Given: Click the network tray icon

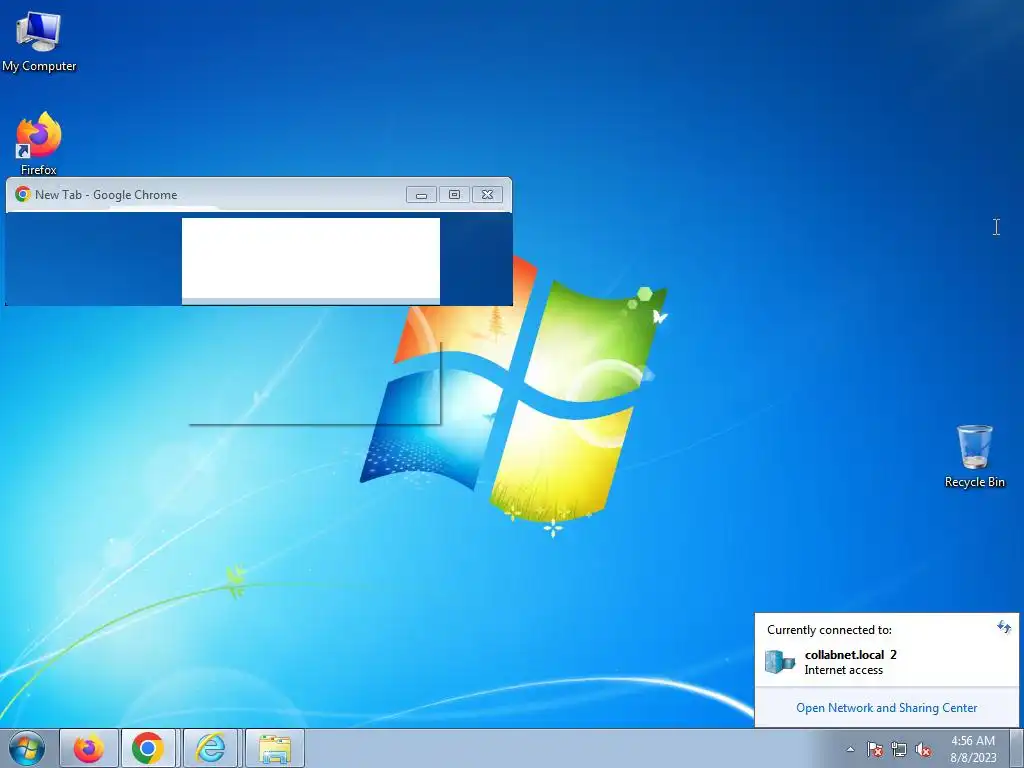Looking at the screenshot, I should coord(899,749).
